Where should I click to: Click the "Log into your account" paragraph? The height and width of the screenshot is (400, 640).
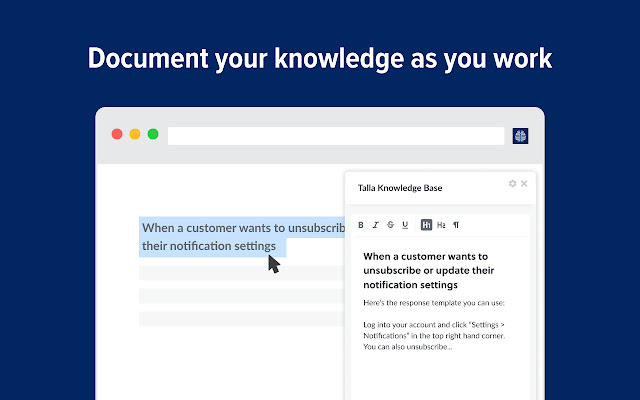click(x=434, y=336)
